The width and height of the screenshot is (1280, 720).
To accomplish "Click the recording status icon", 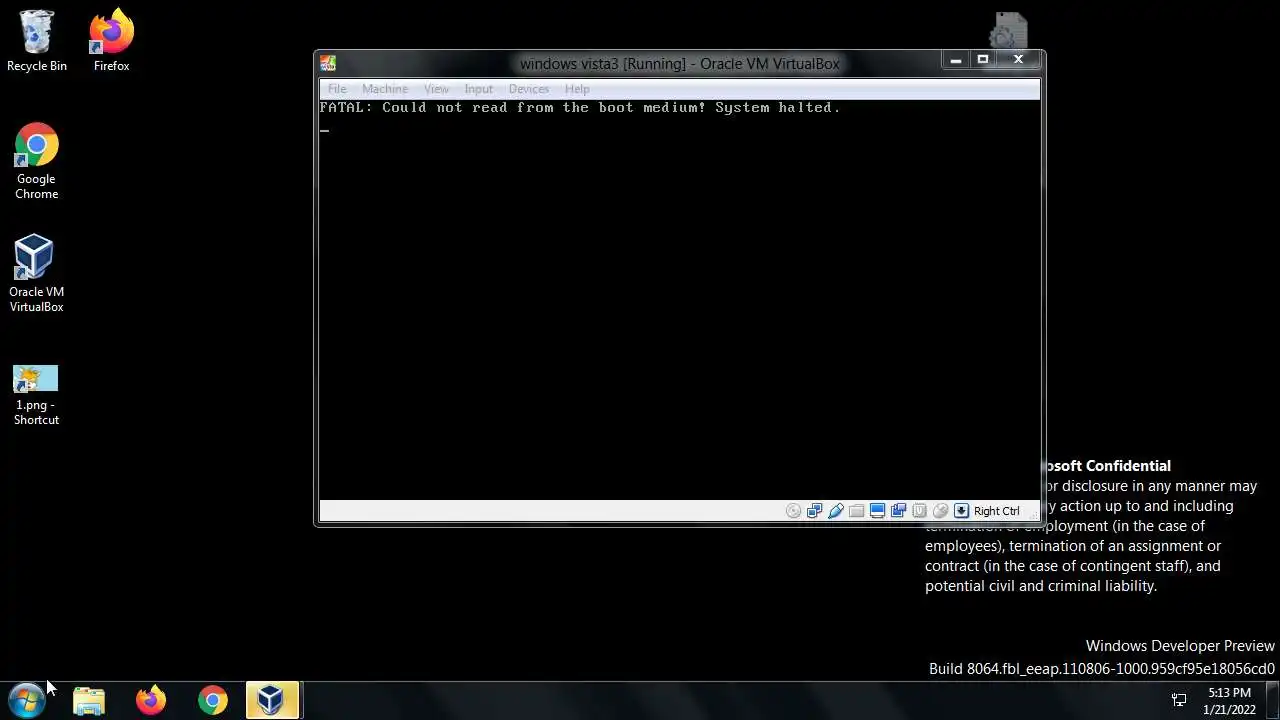I will 898,511.
